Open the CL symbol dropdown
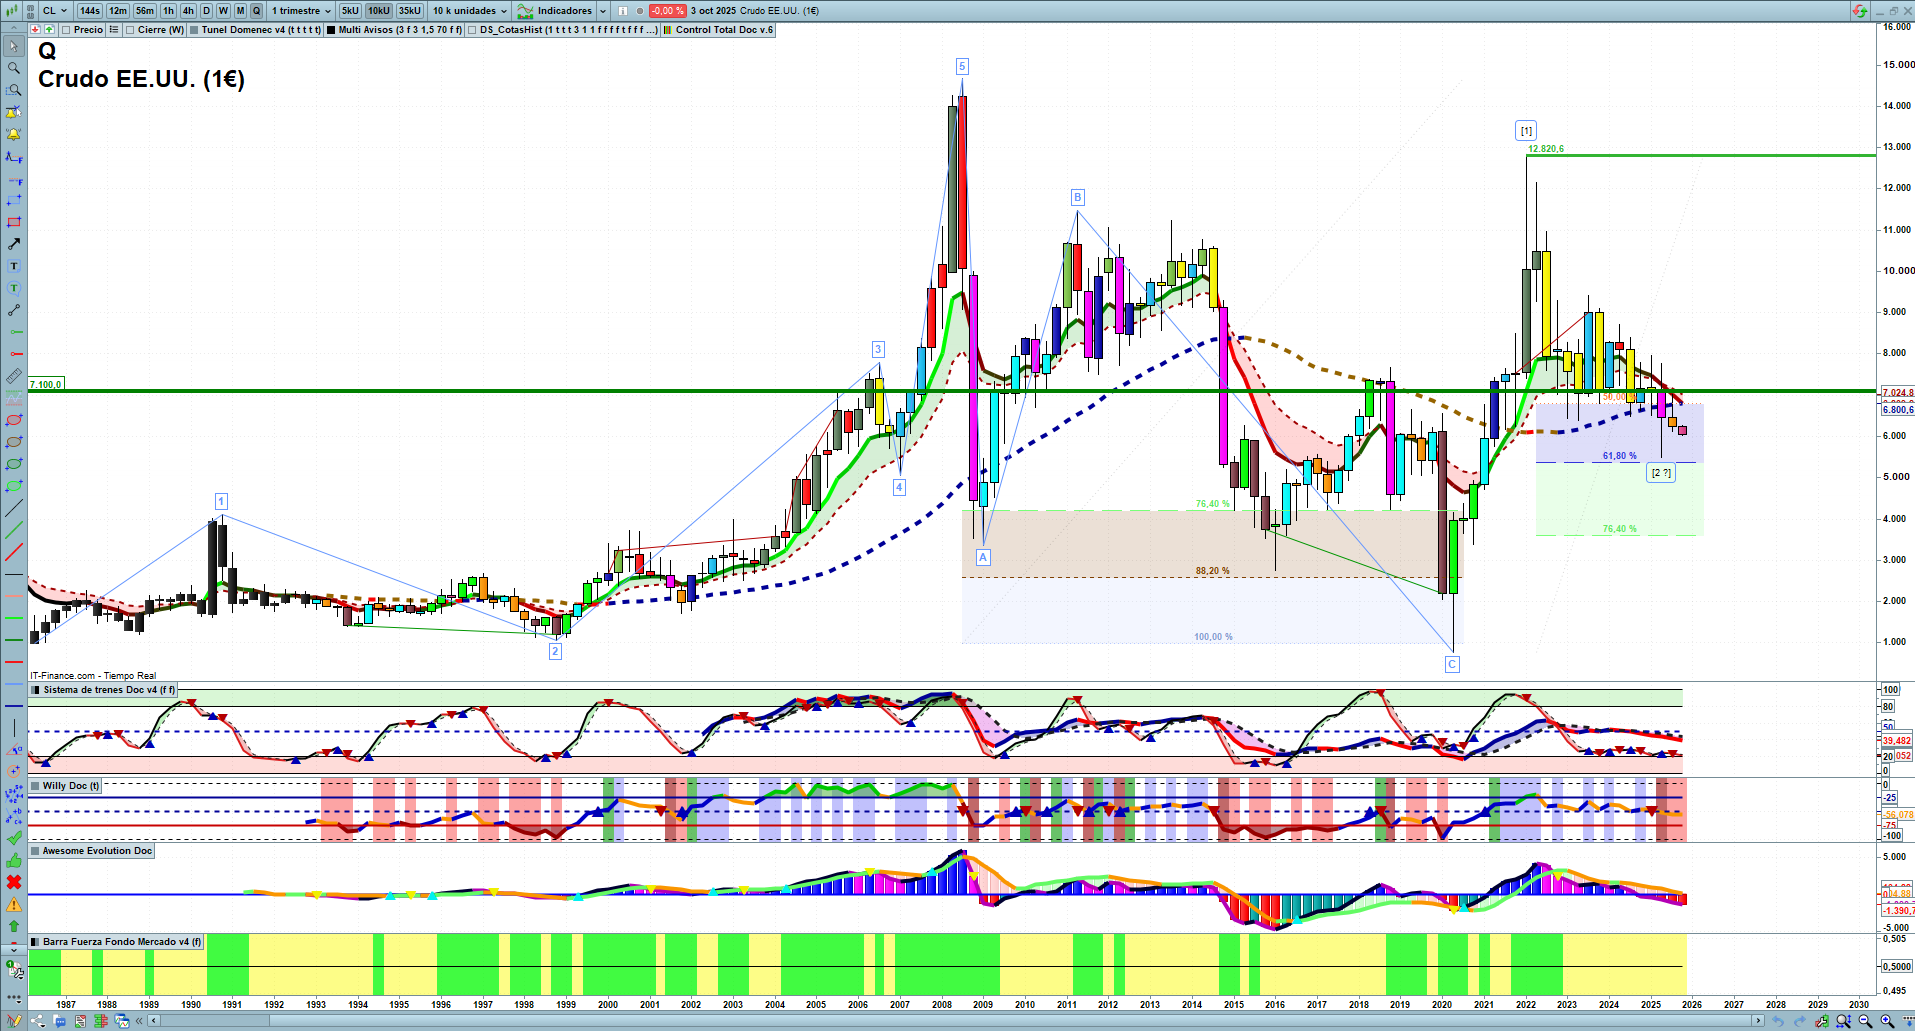The width and height of the screenshot is (1915, 1031). (x=55, y=11)
